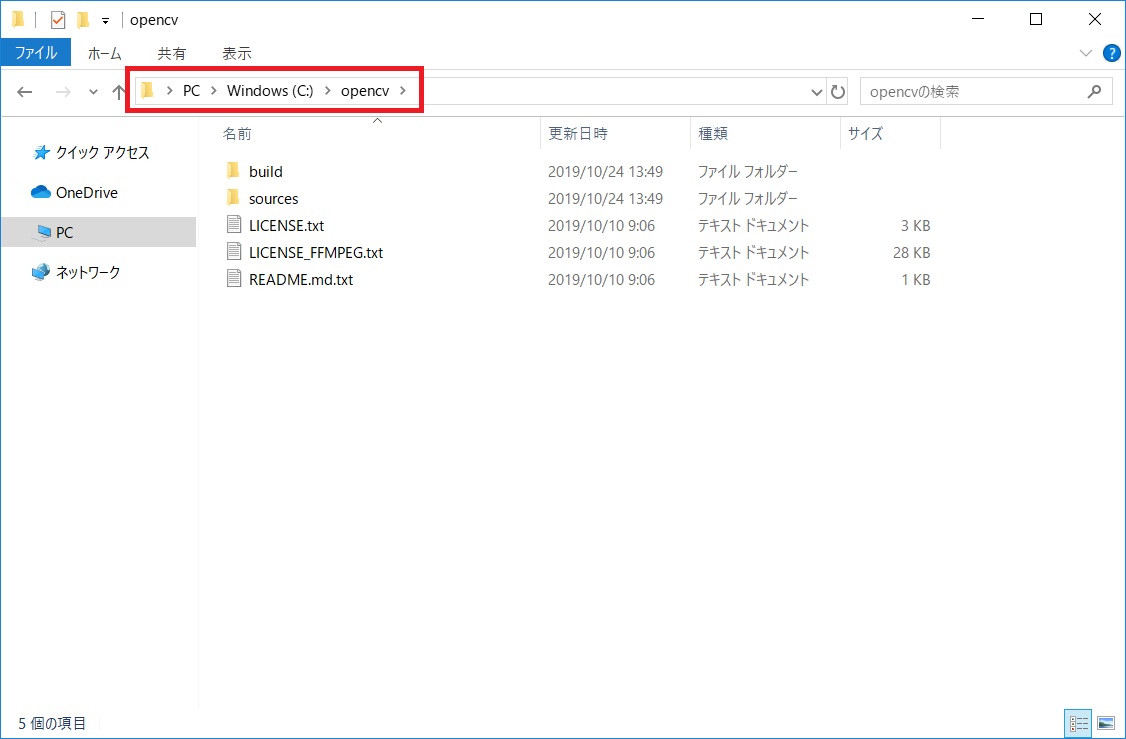Select the sources folder name

pos(274,199)
